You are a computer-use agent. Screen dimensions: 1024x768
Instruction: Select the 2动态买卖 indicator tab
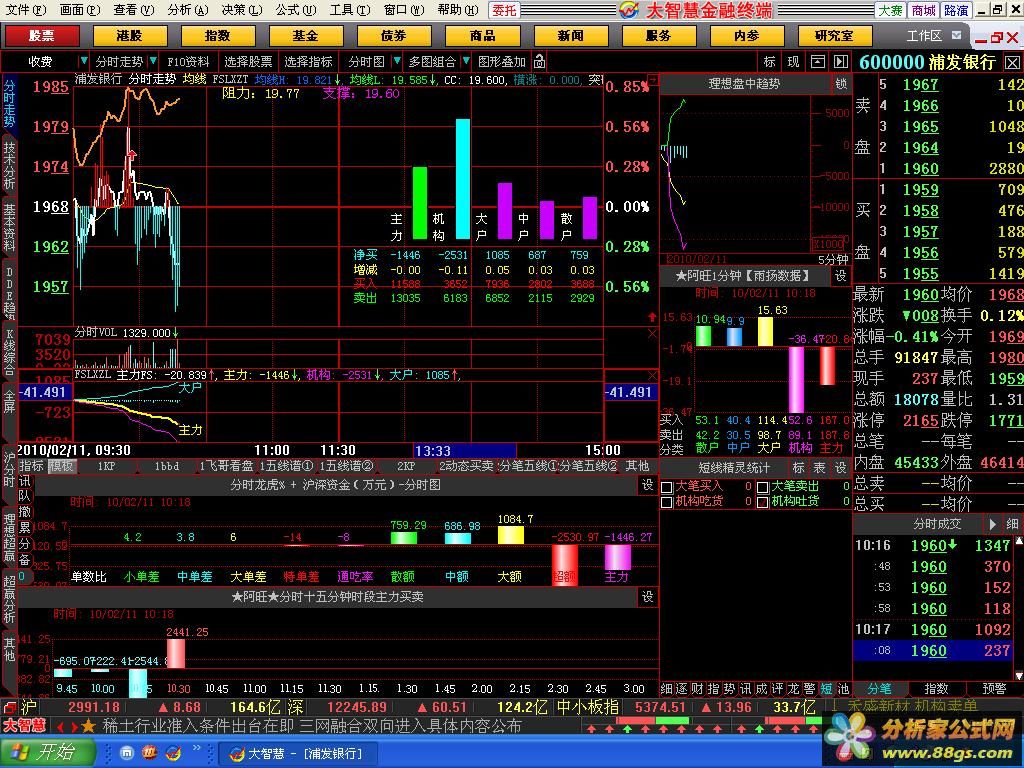466,466
